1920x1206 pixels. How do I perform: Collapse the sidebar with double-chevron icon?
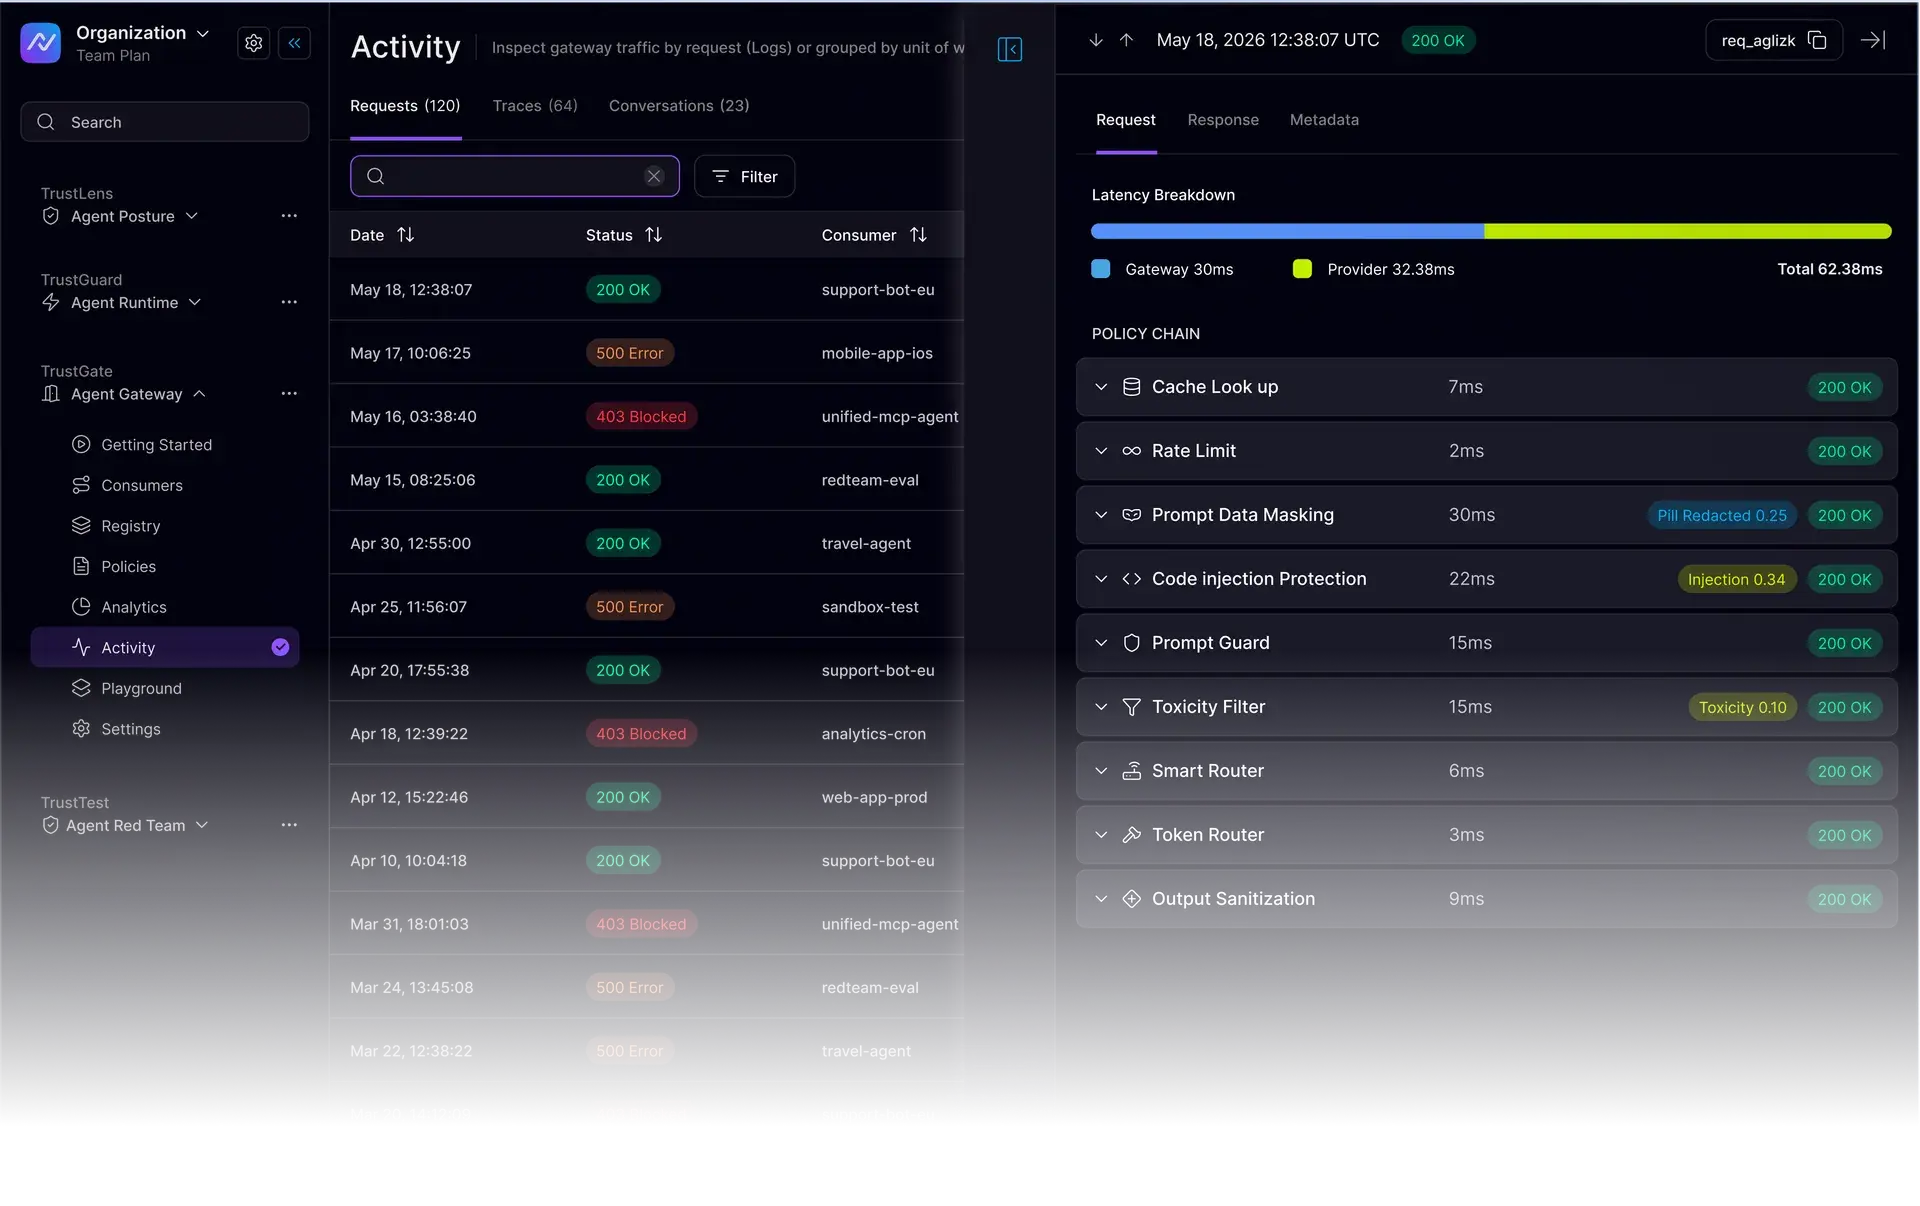click(294, 43)
